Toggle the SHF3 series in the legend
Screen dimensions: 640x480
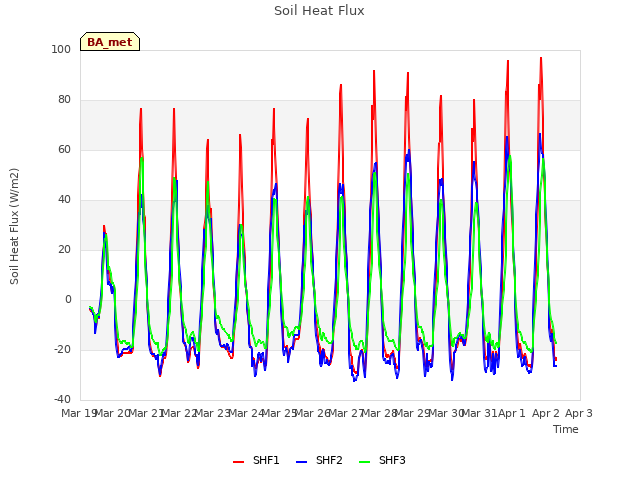point(382,460)
